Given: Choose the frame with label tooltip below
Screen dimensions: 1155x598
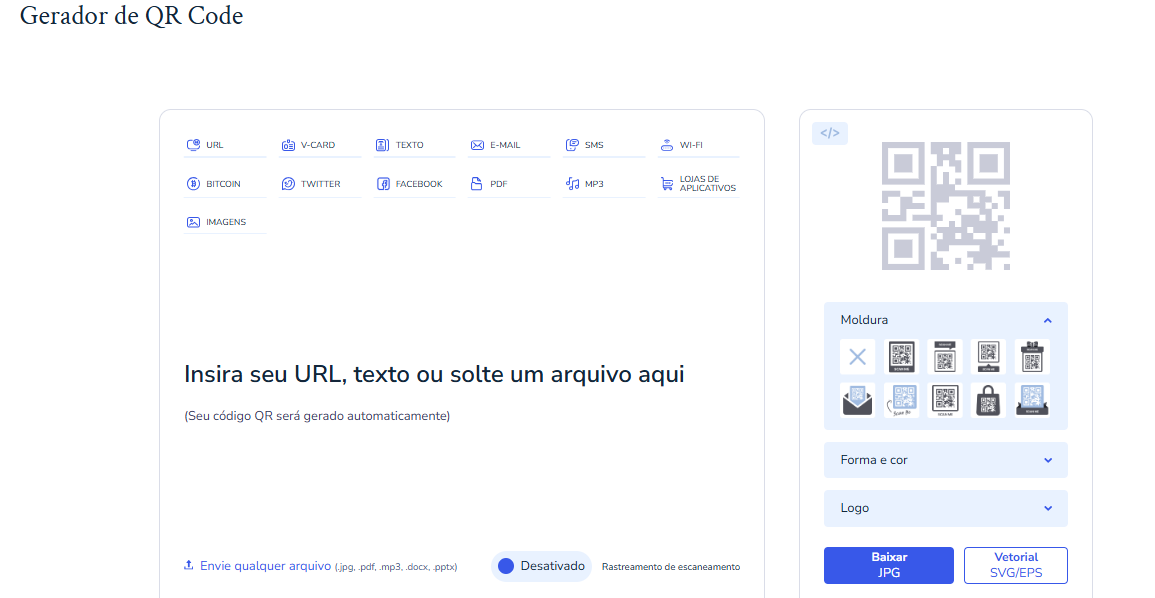Looking at the screenshot, I should pos(989,357).
